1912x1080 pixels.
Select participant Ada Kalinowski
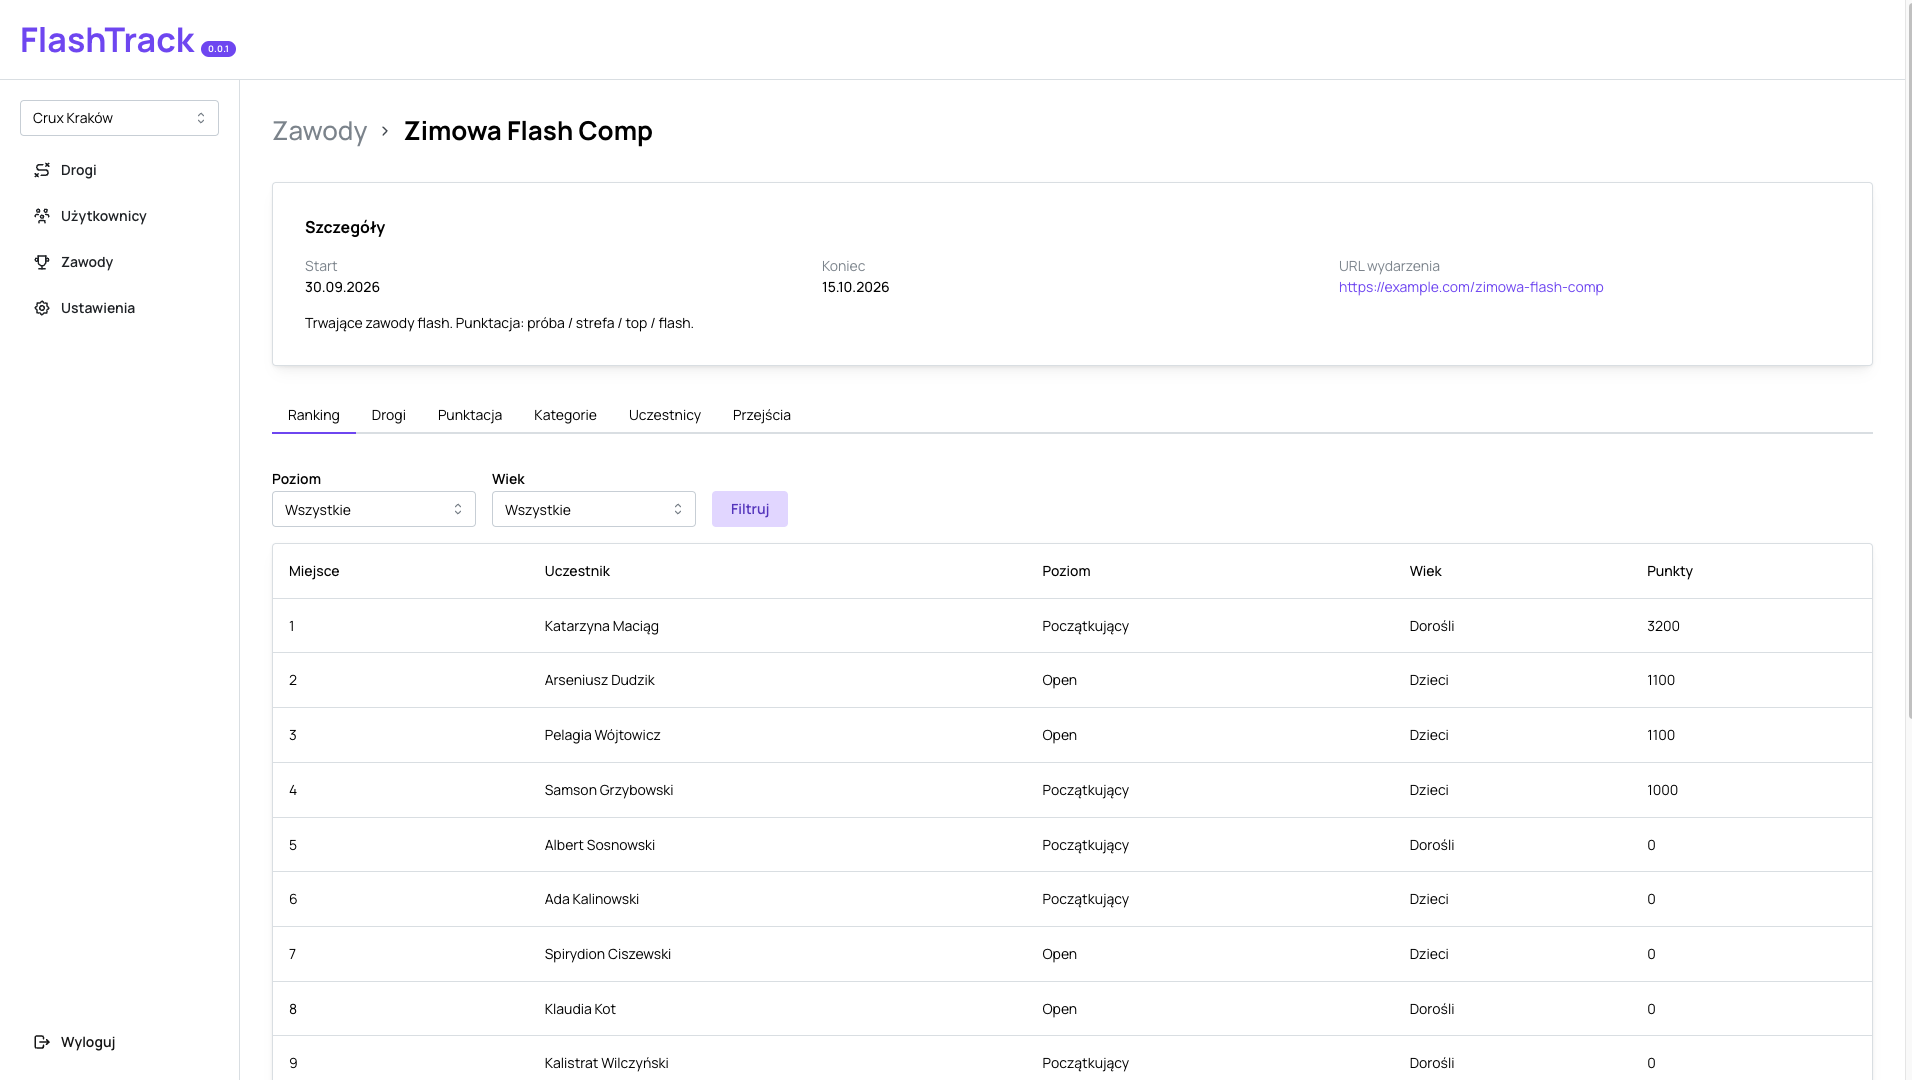pyautogui.click(x=592, y=899)
